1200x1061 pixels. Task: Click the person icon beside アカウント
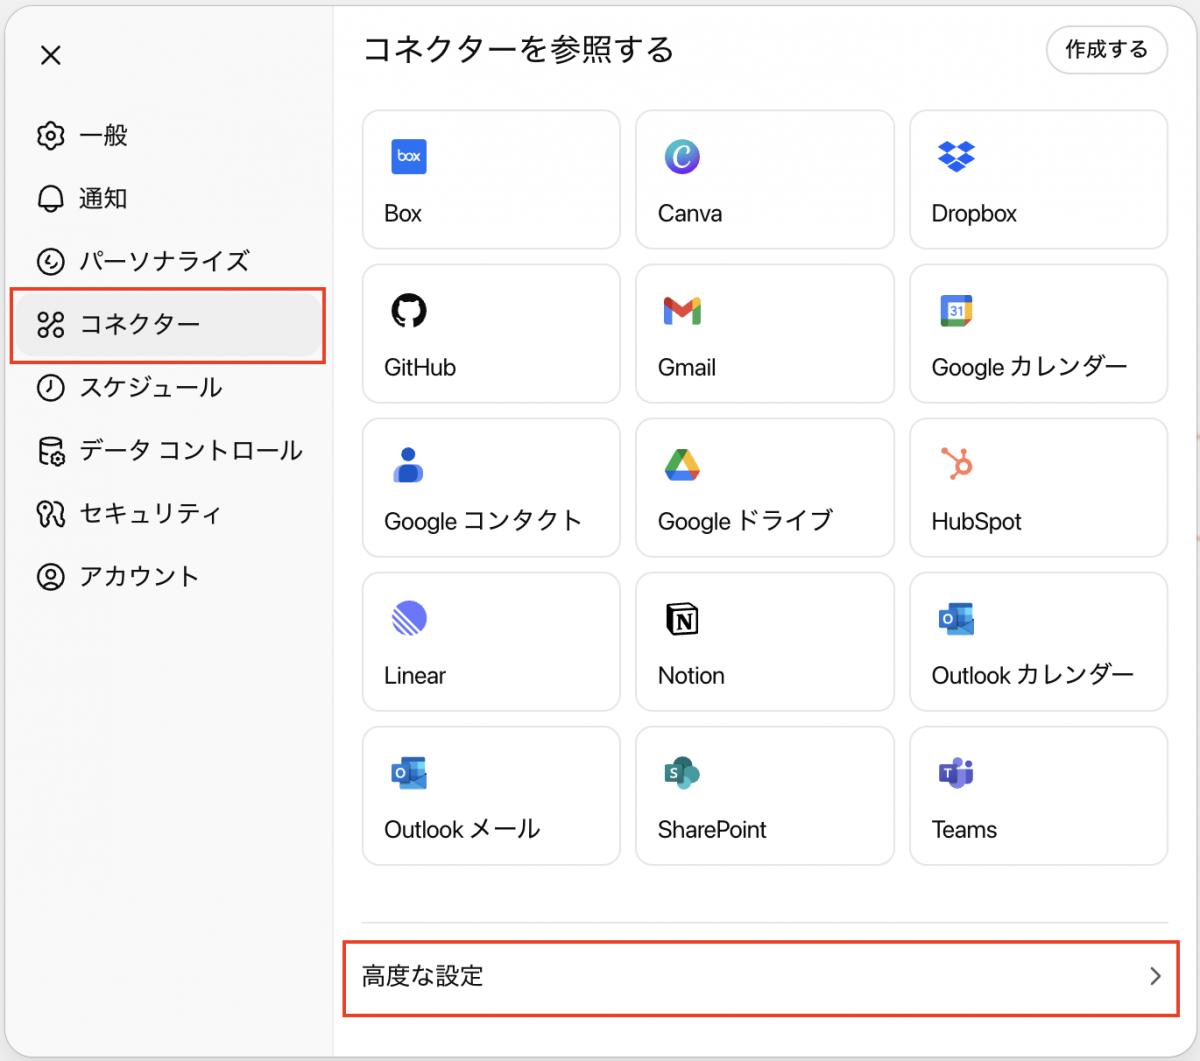[50, 577]
